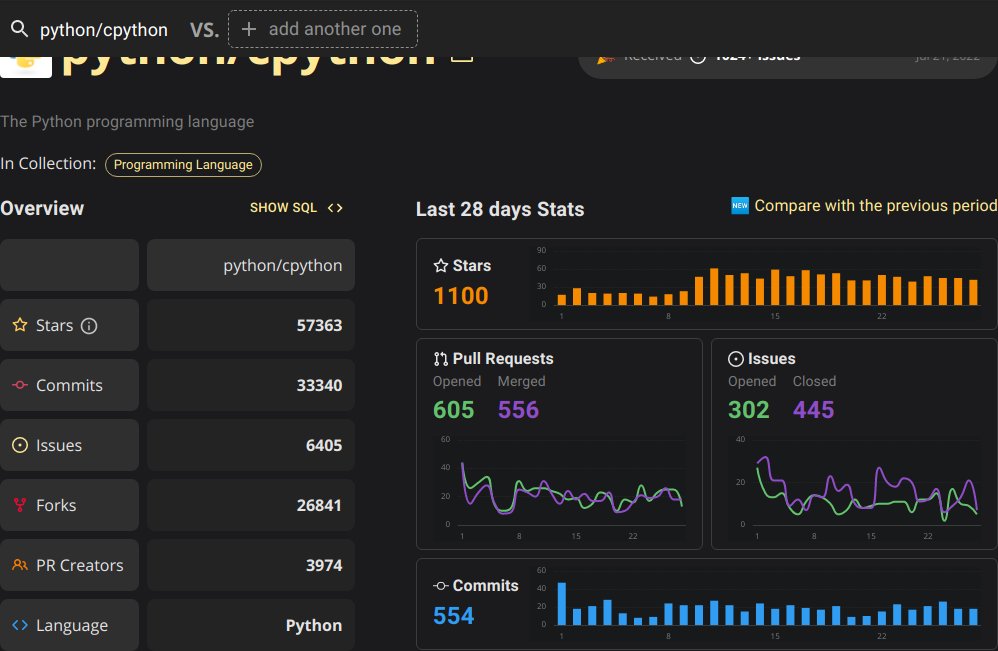Click the Forks icon in Overview table
The height and width of the screenshot is (651, 998).
(20, 505)
